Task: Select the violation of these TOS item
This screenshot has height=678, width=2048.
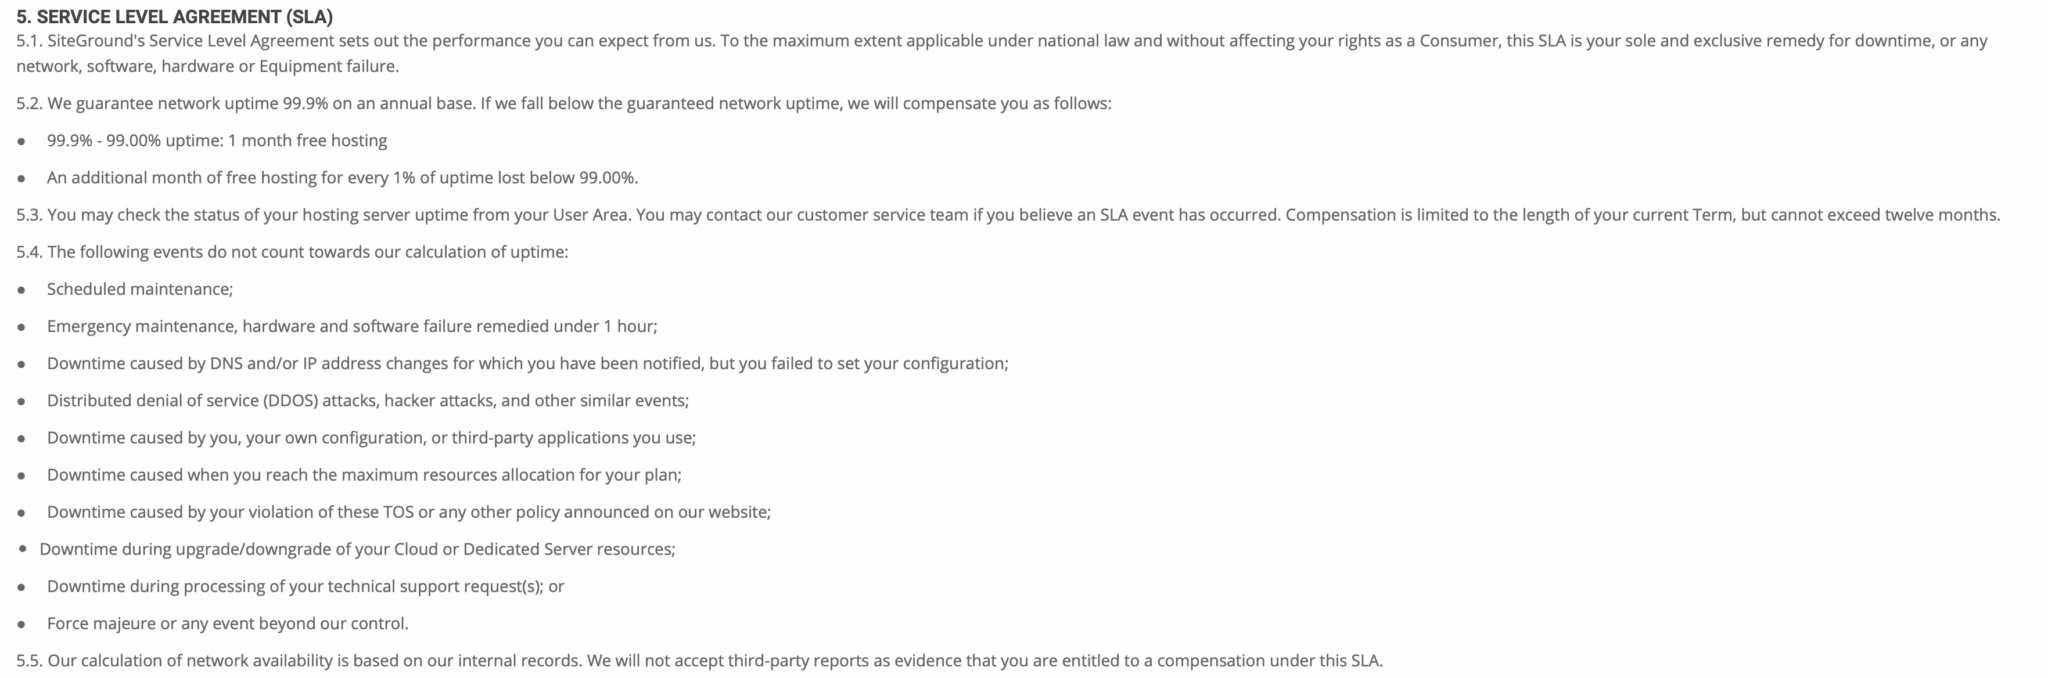Action: tap(409, 511)
